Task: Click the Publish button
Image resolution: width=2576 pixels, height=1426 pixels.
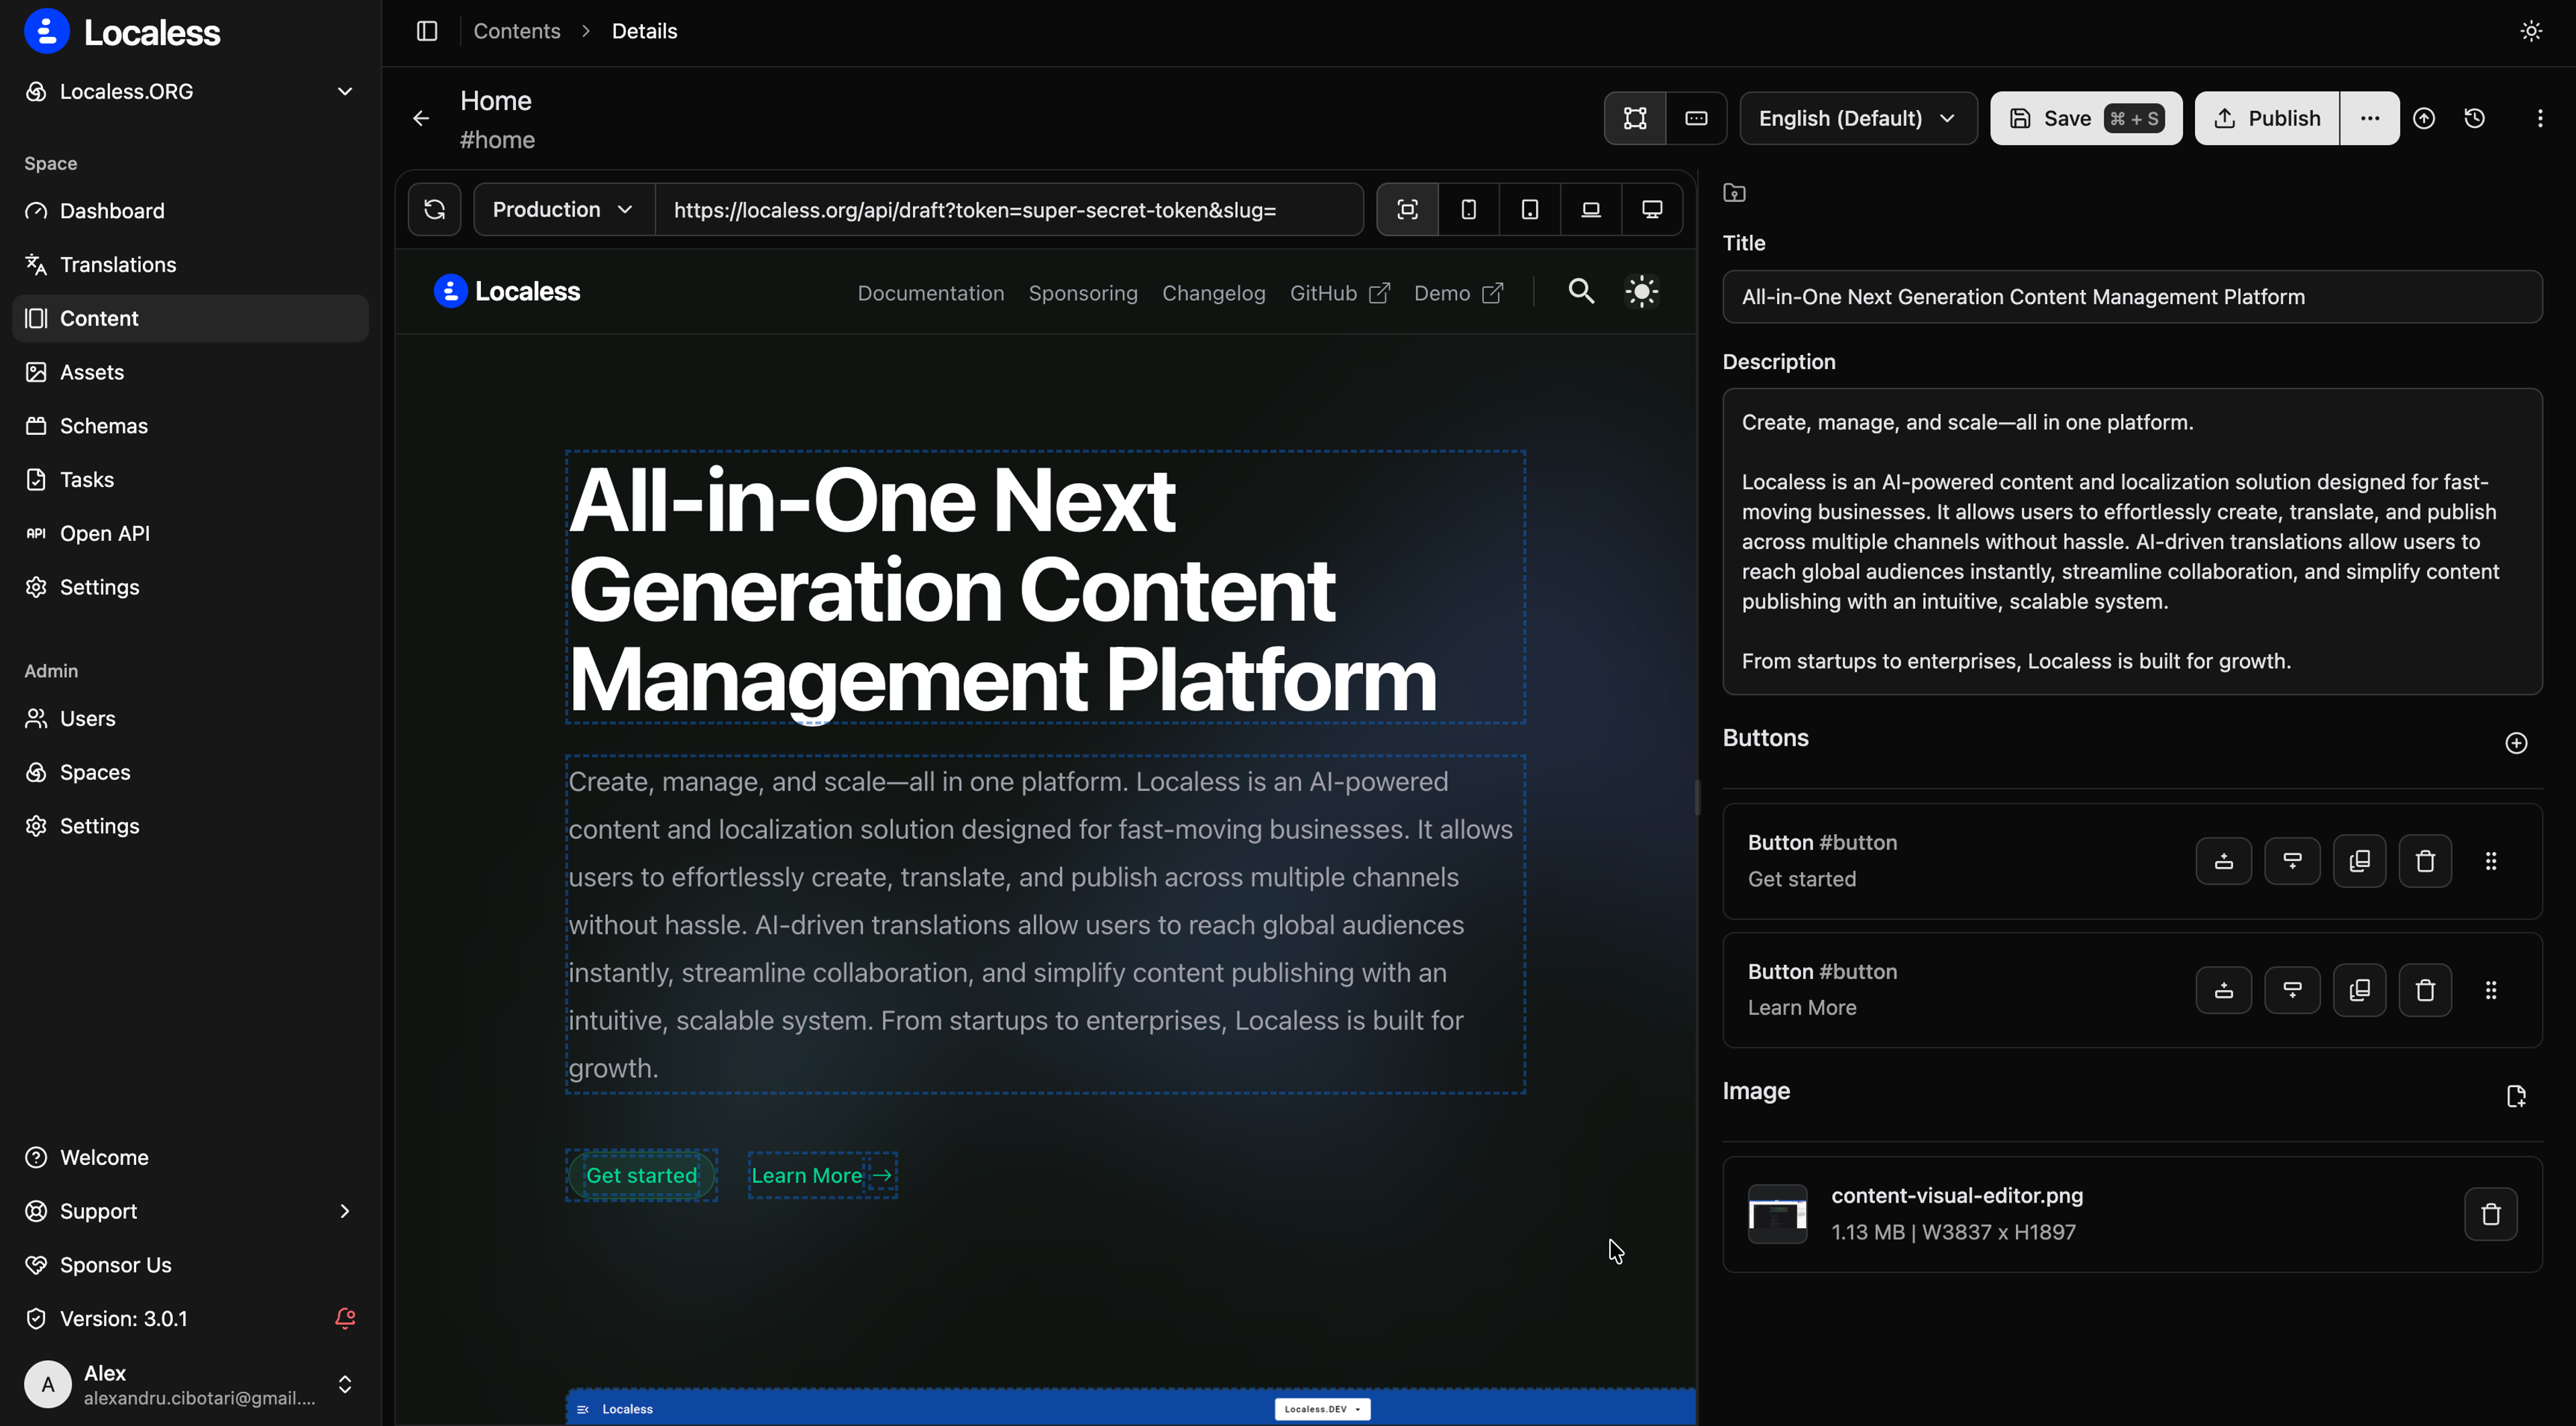Action: click(2267, 118)
